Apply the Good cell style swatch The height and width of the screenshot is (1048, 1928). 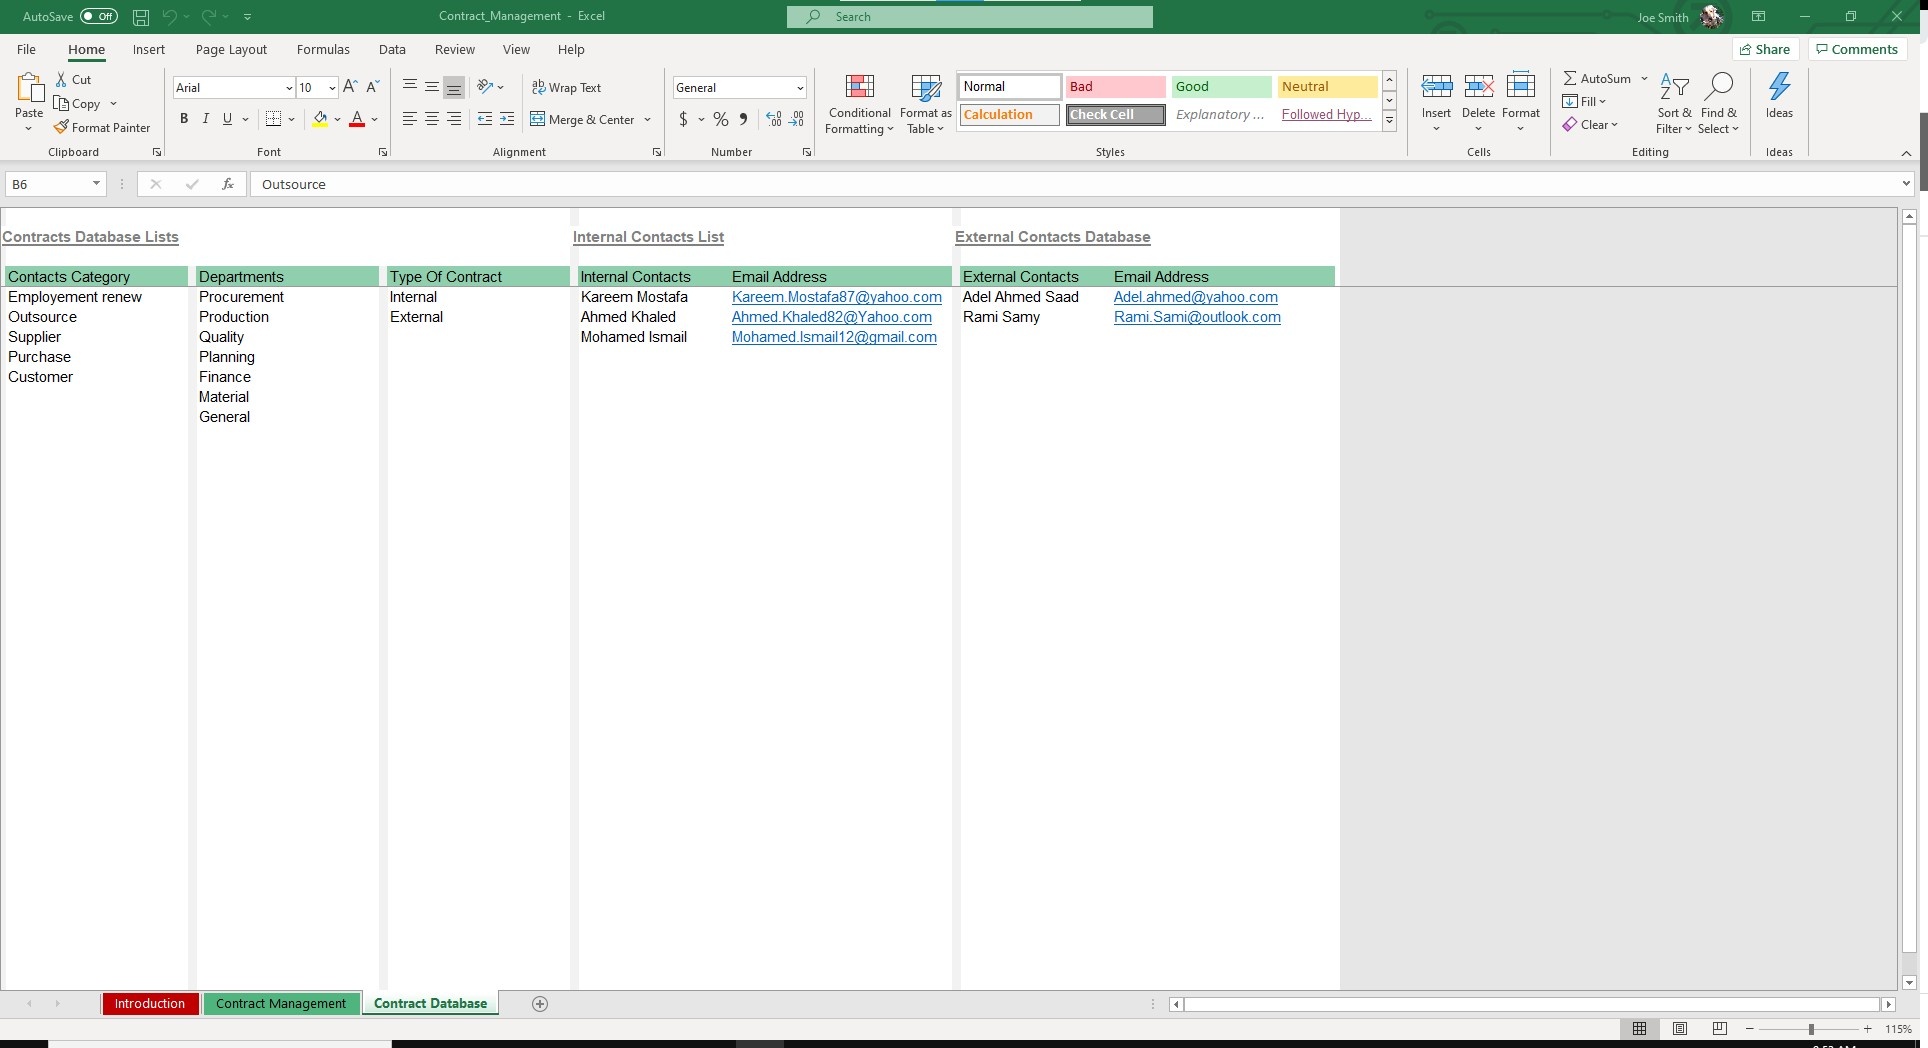[x=1221, y=87]
